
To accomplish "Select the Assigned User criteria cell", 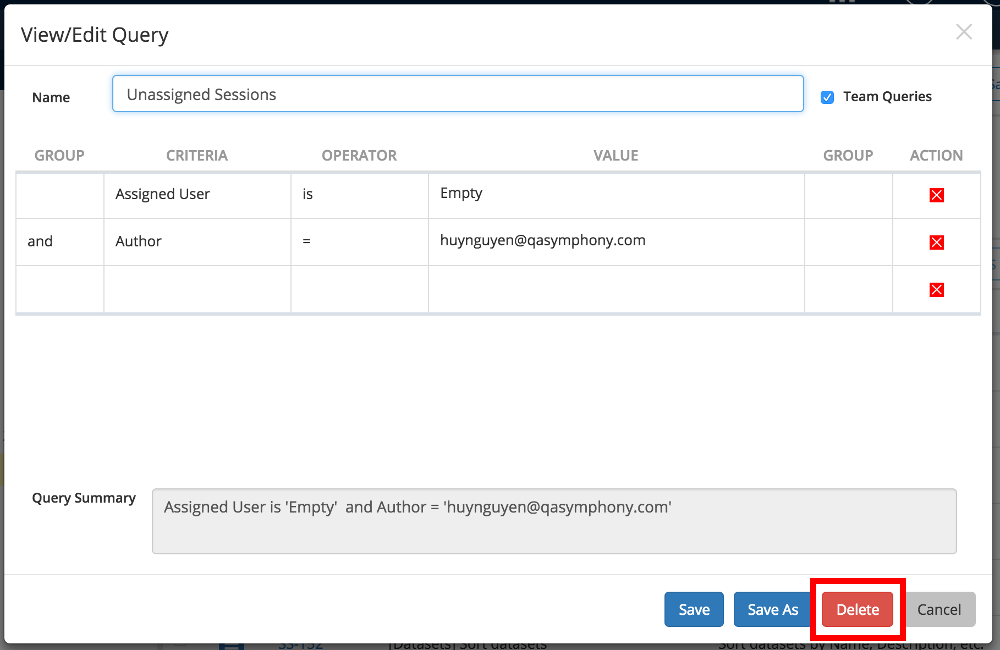I will 197,195.
